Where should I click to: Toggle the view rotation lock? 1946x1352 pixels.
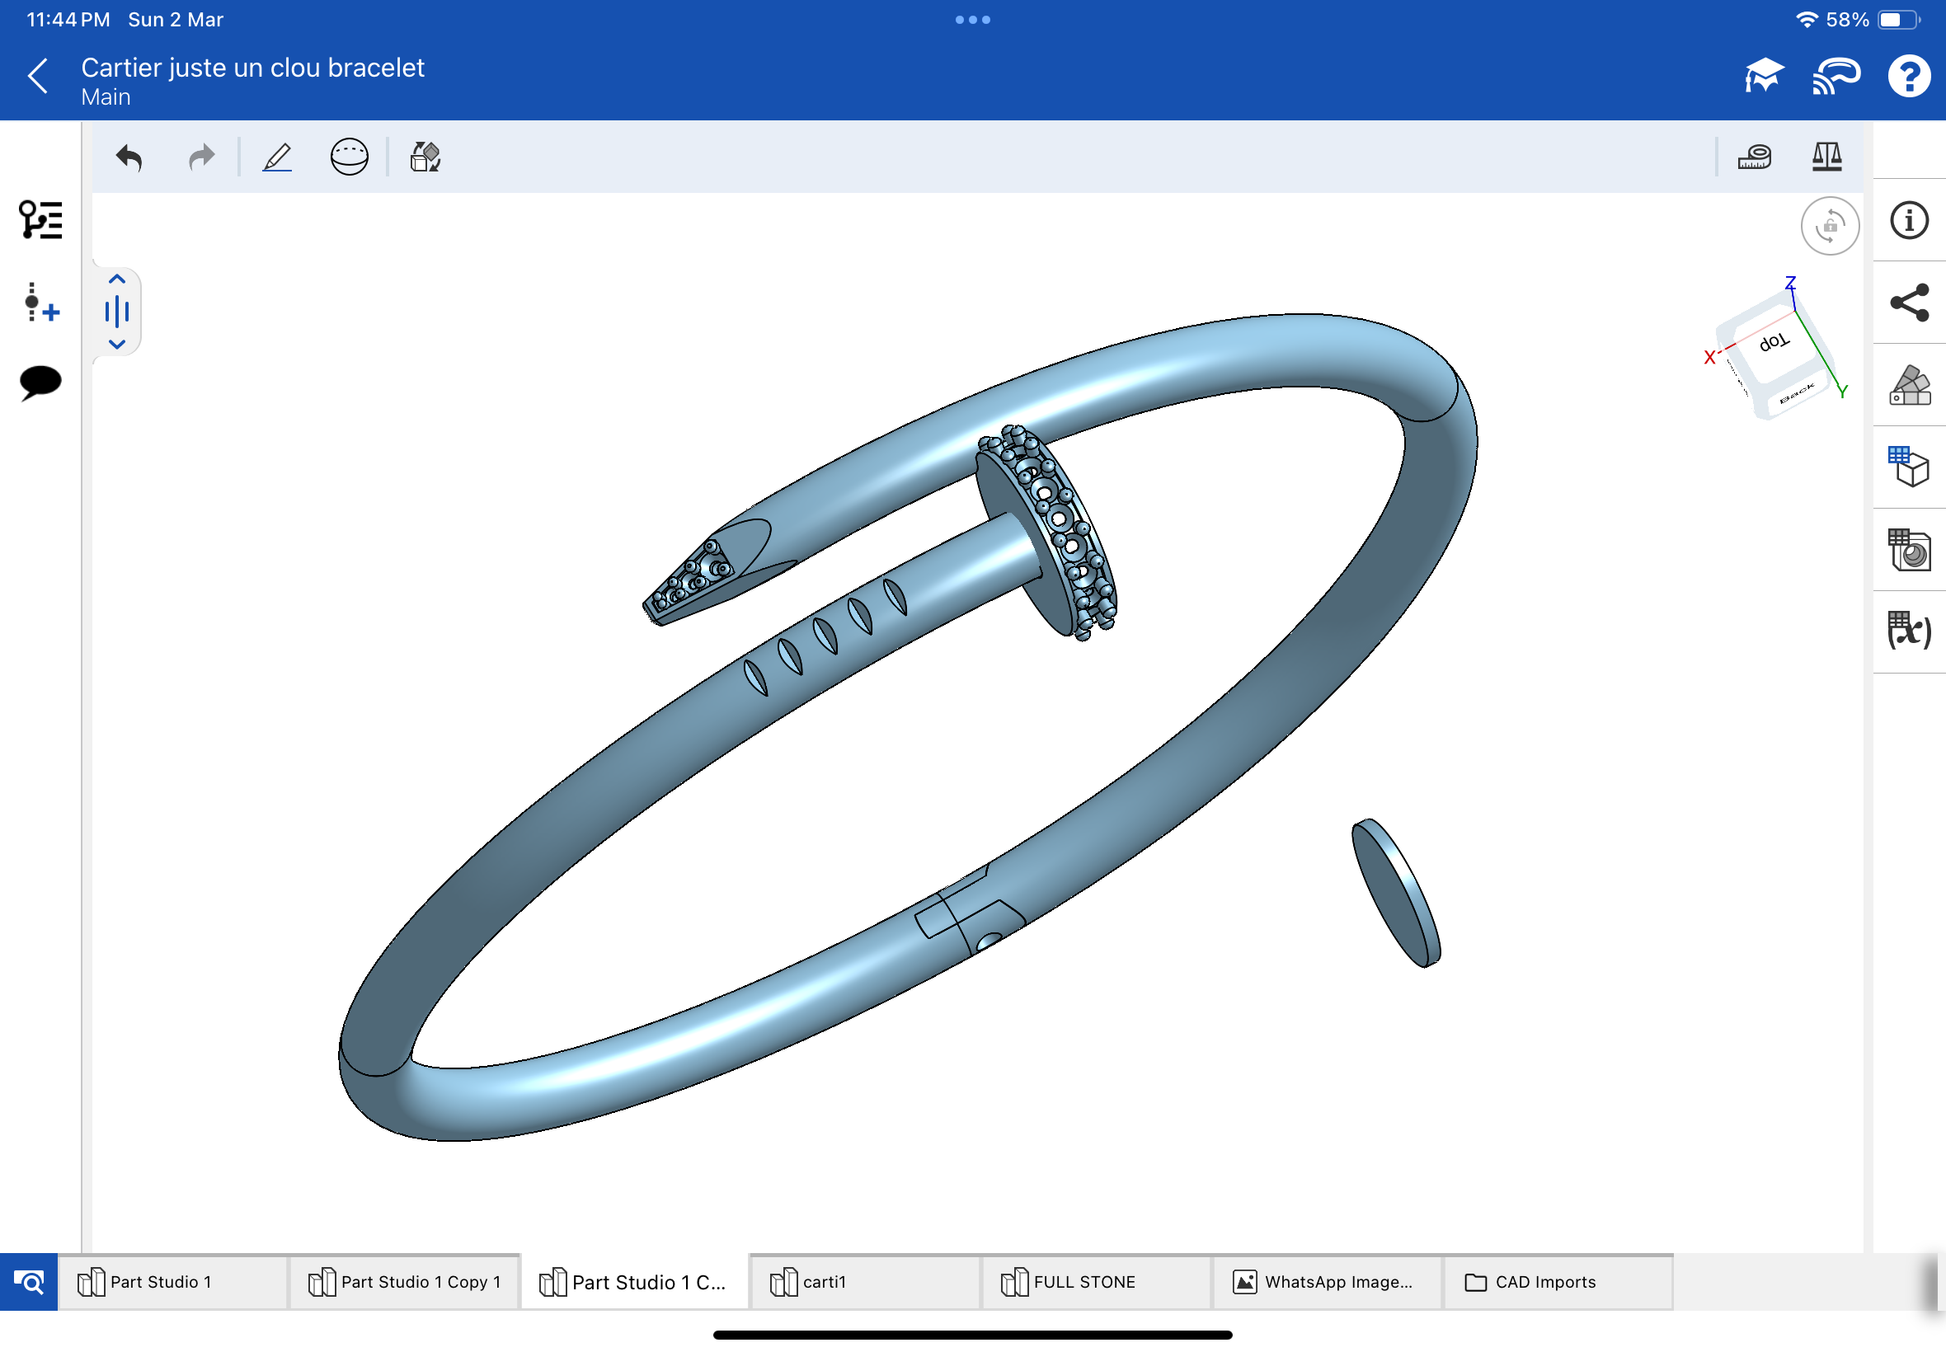tap(1829, 226)
